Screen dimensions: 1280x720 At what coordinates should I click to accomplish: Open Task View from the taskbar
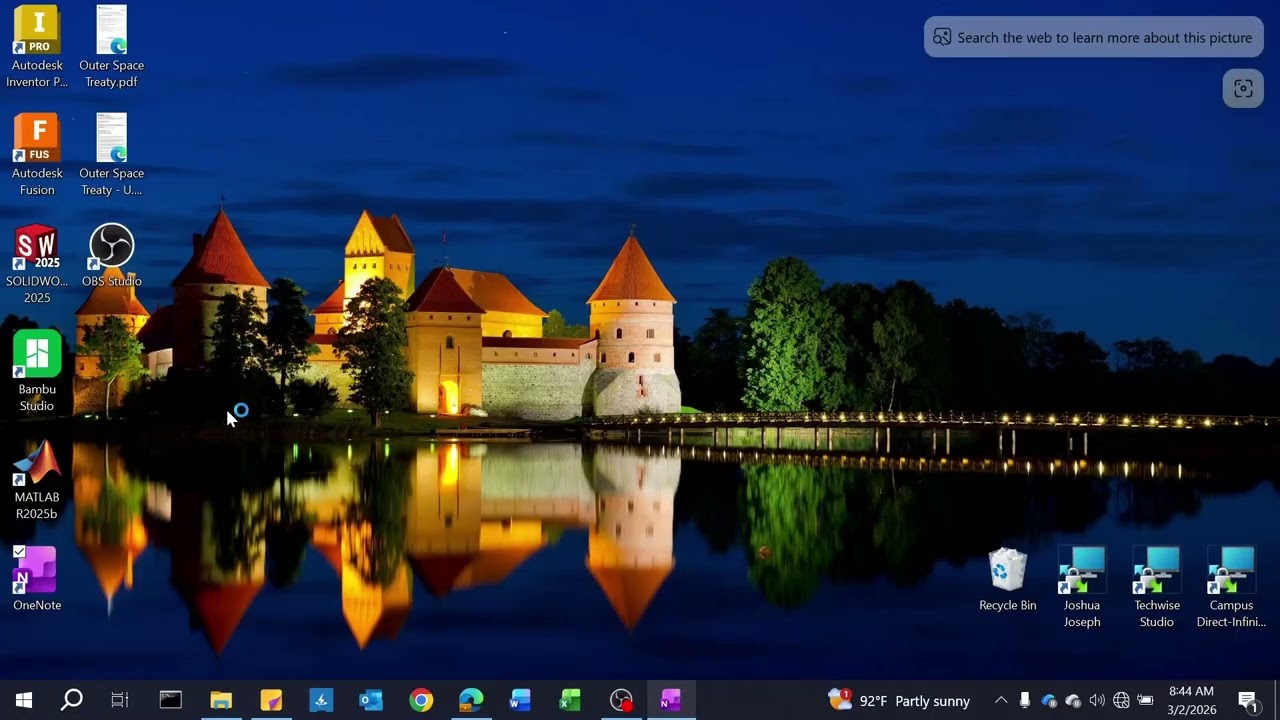tap(120, 700)
